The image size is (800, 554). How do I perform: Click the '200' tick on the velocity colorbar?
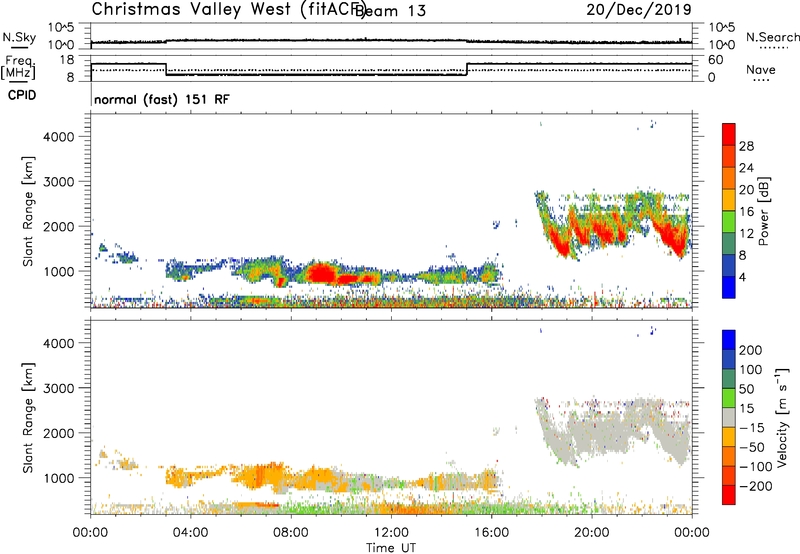point(751,350)
